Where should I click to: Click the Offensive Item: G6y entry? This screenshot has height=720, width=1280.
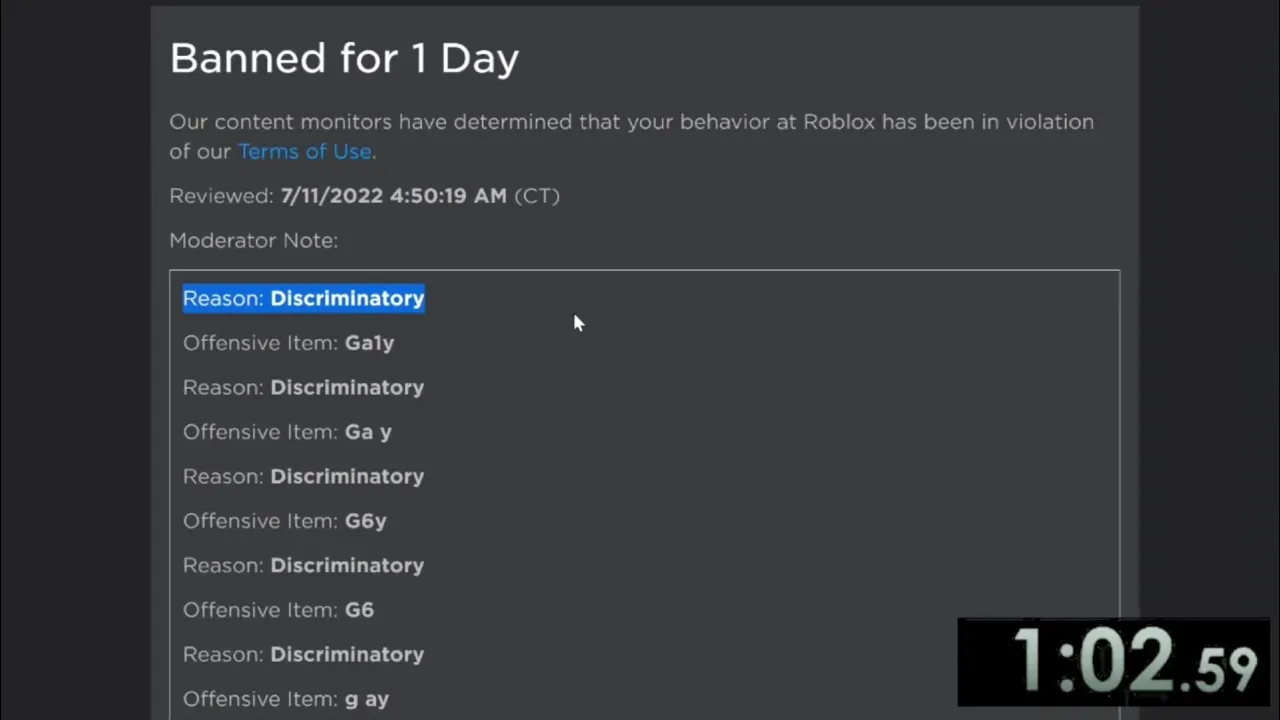pyautogui.click(x=285, y=521)
